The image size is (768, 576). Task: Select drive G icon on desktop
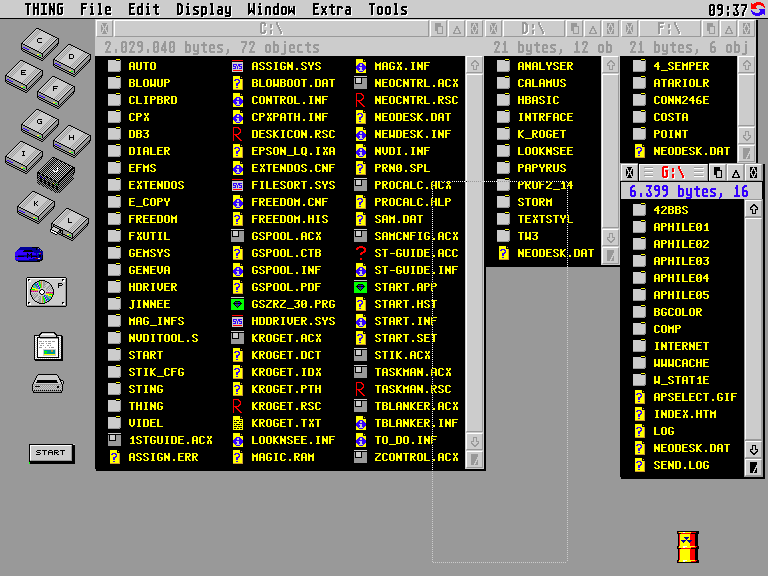pos(40,125)
